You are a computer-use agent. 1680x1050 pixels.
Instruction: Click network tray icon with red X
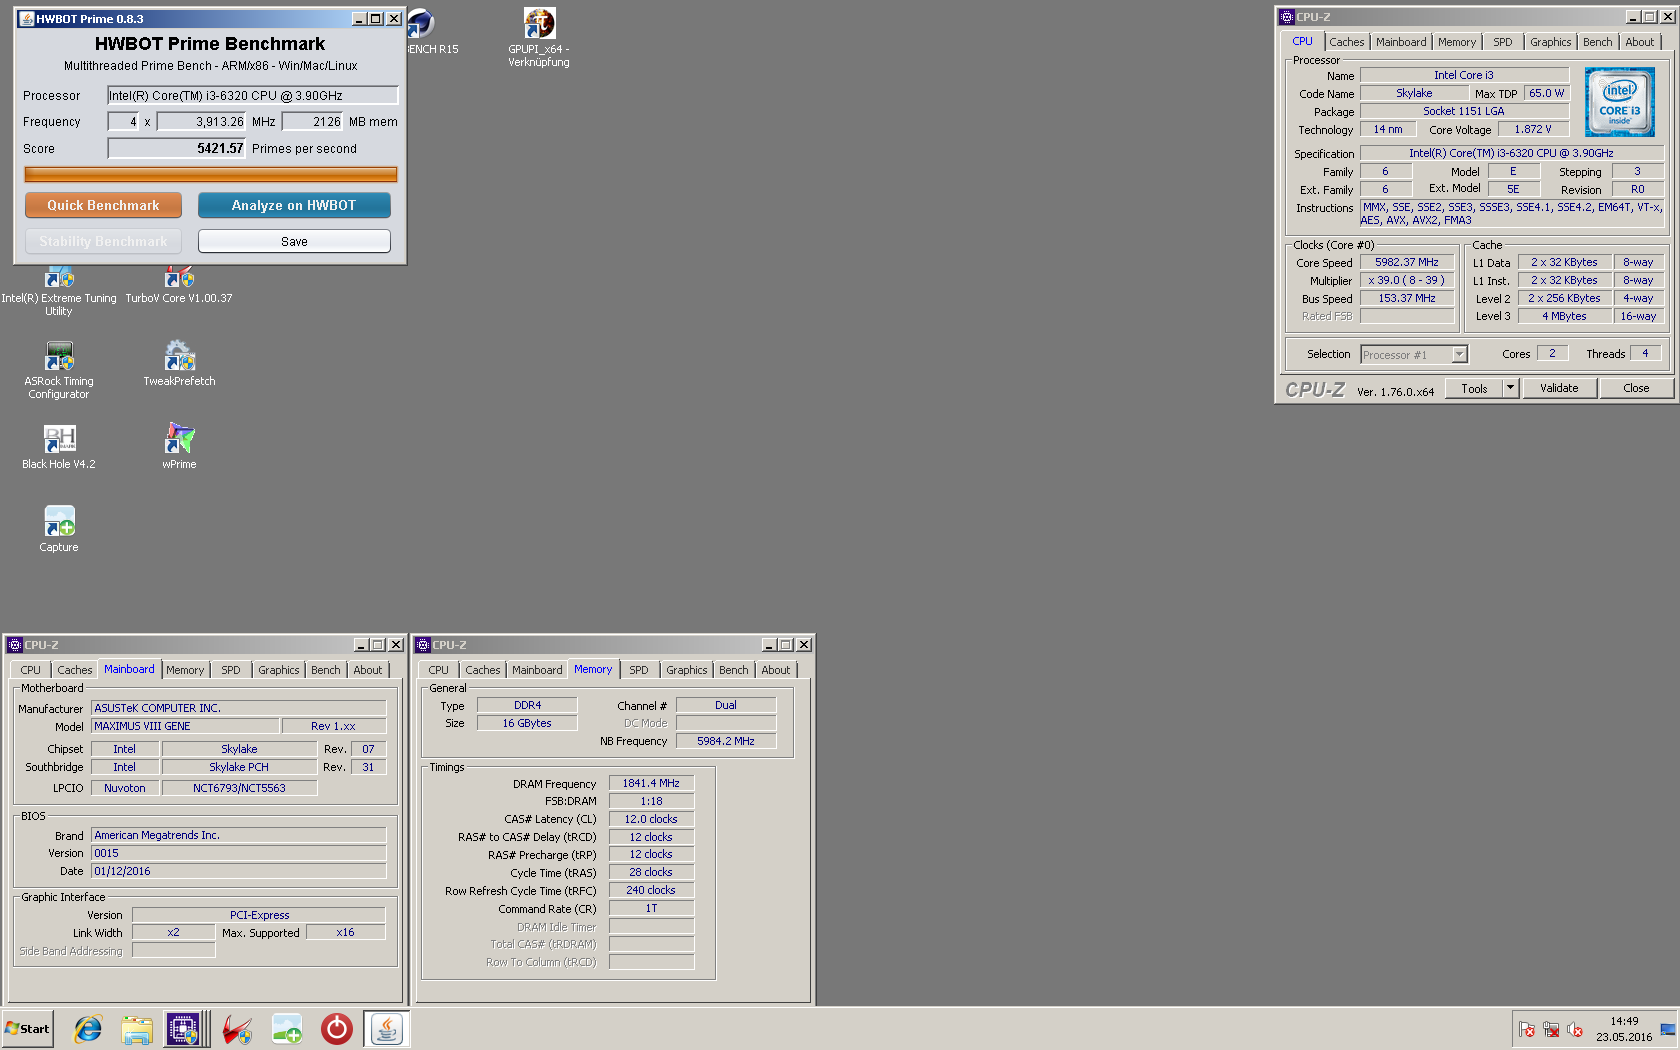click(1551, 1029)
